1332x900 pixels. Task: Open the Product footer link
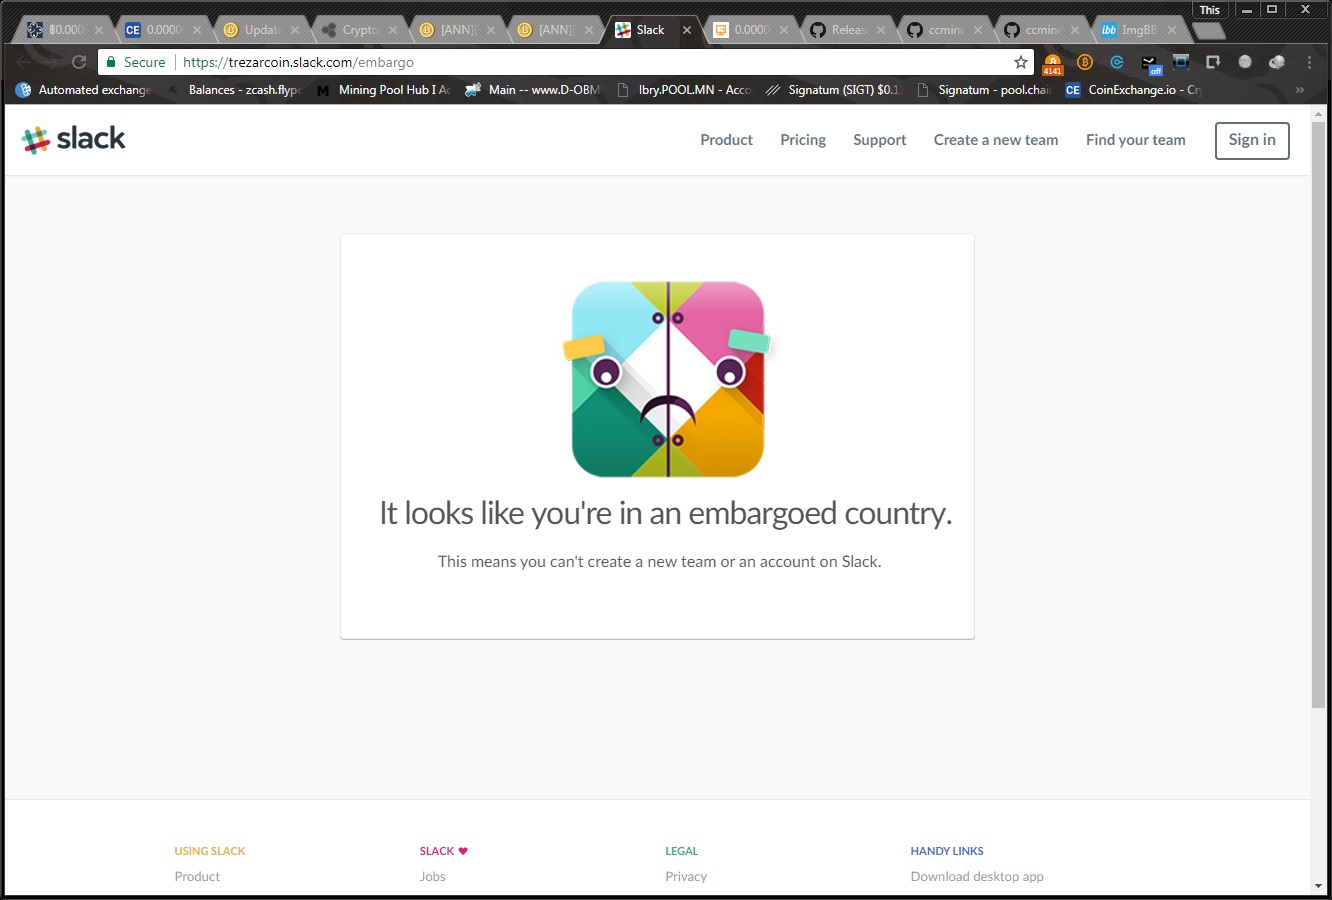click(x=197, y=876)
